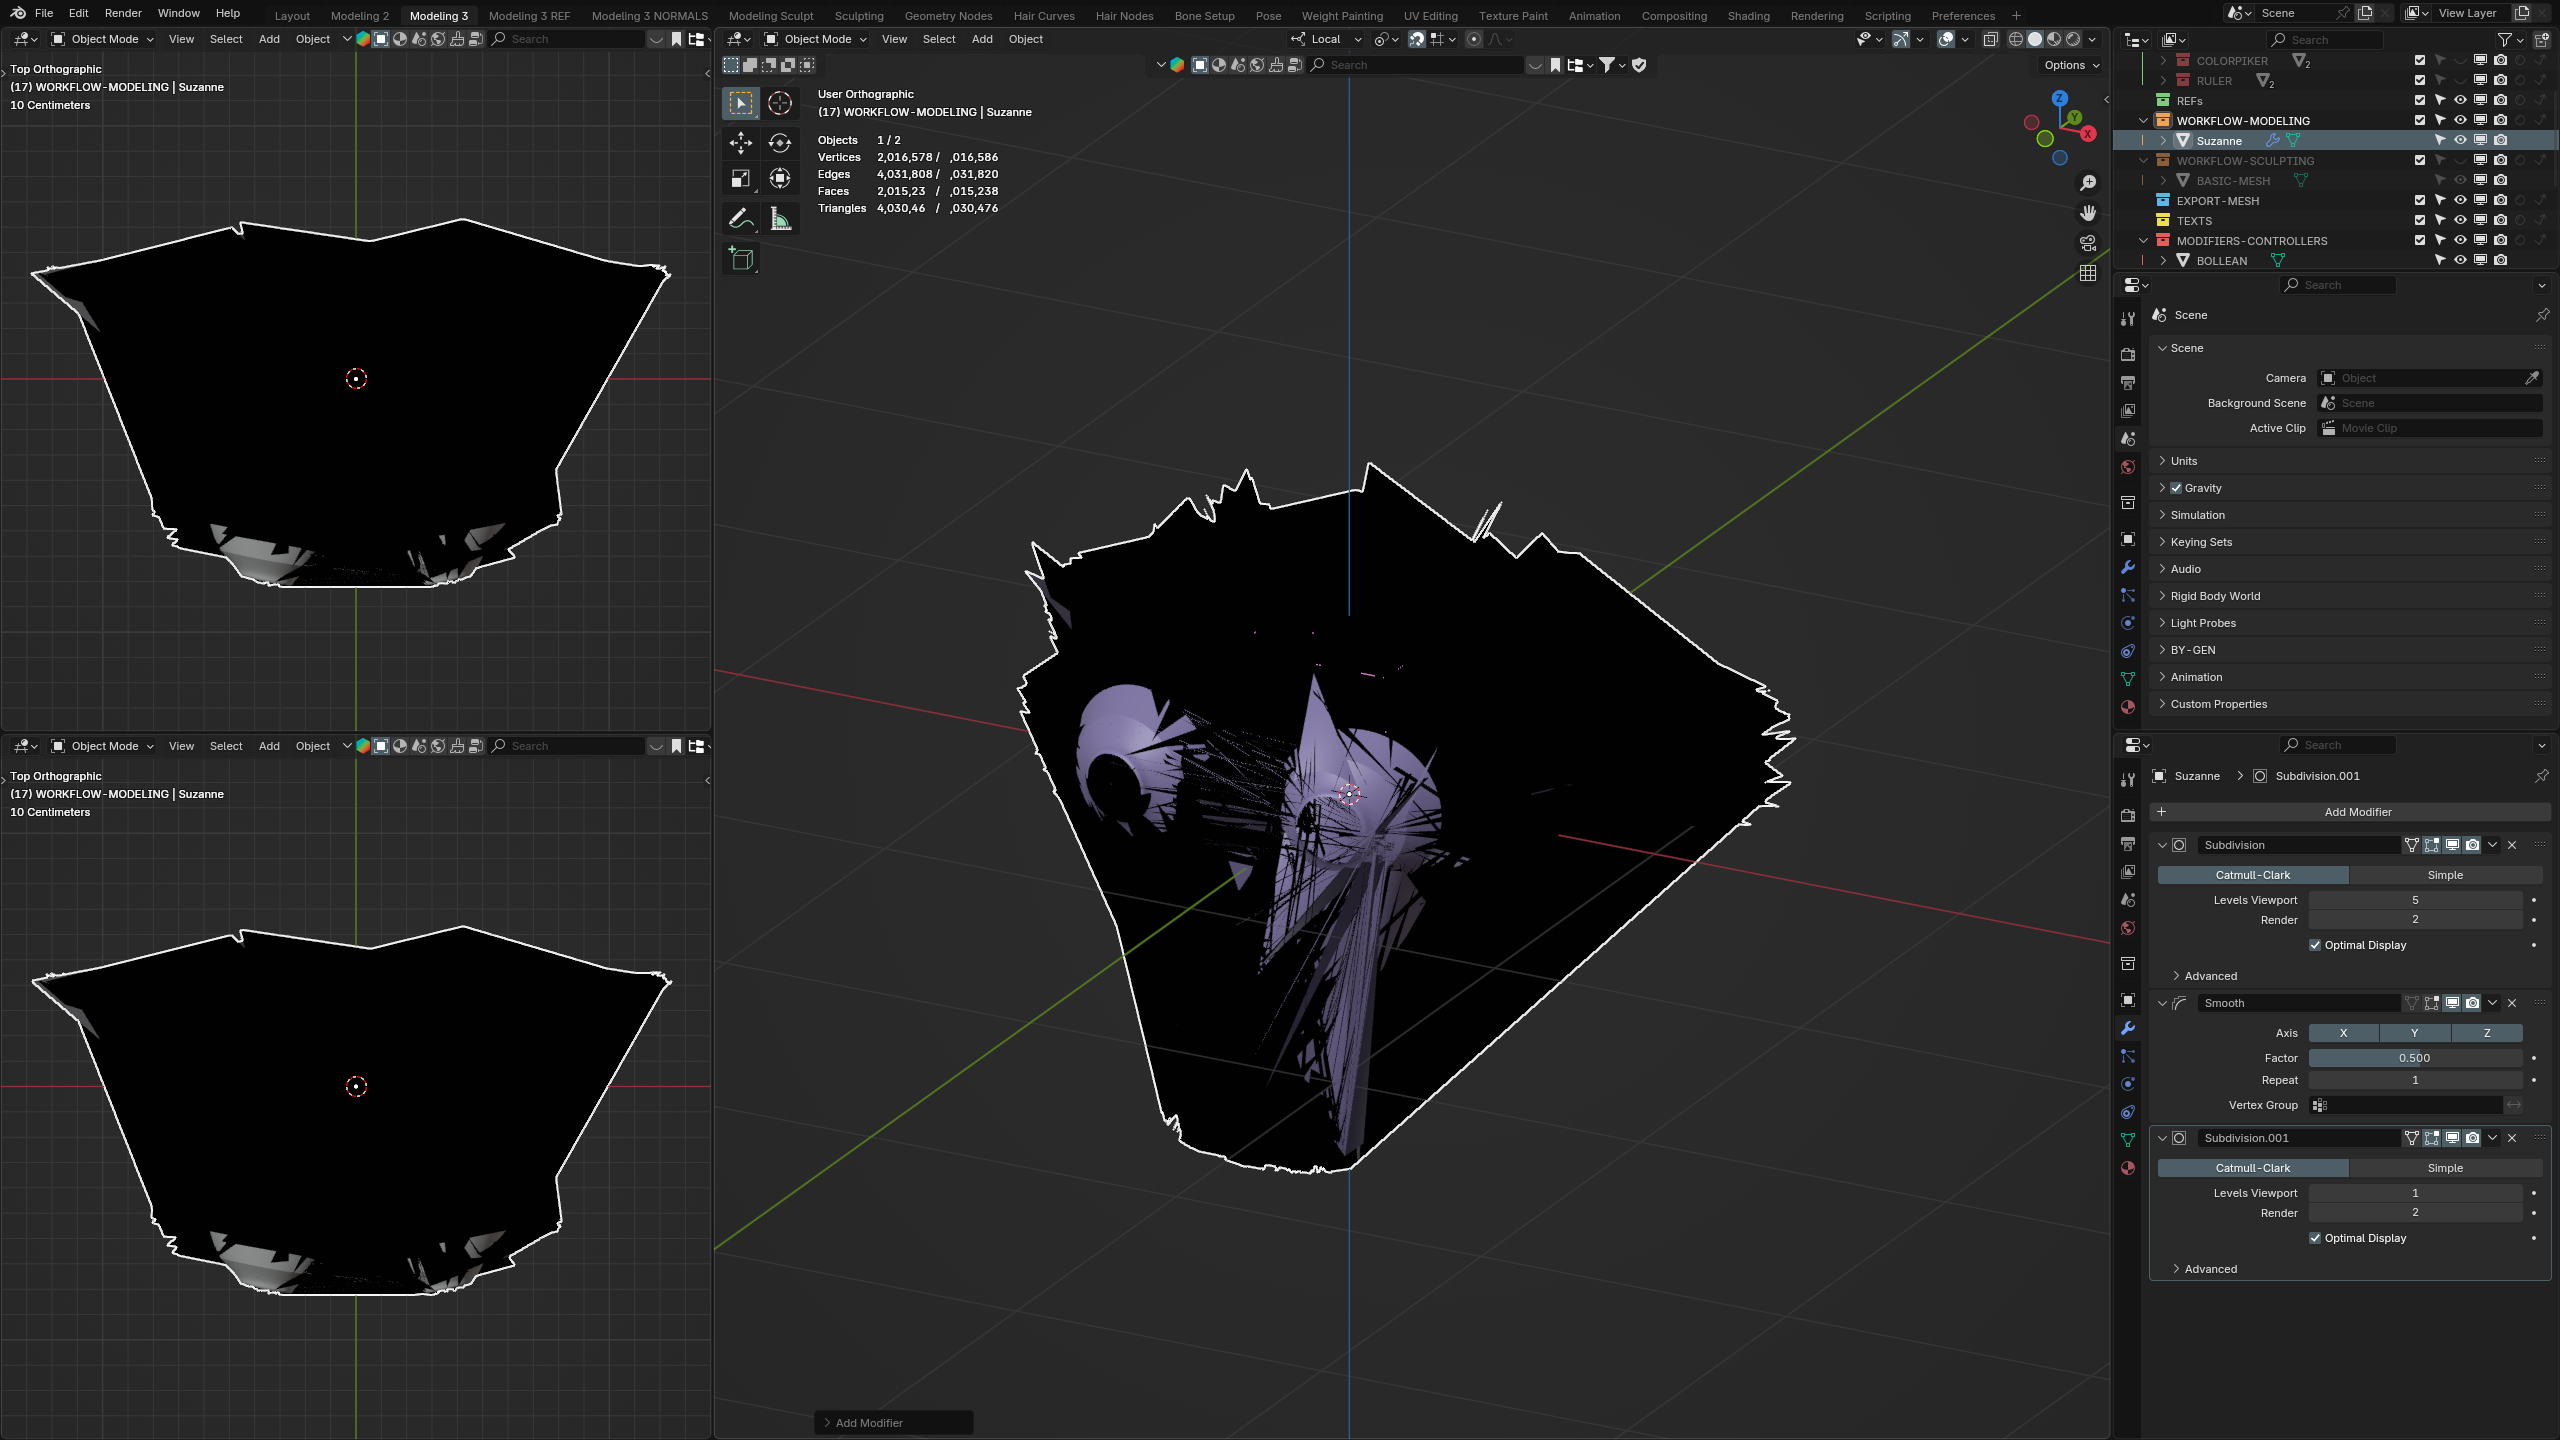Hide Suzanne using its eye icon
2560x1440 pixels.
(x=2460, y=141)
